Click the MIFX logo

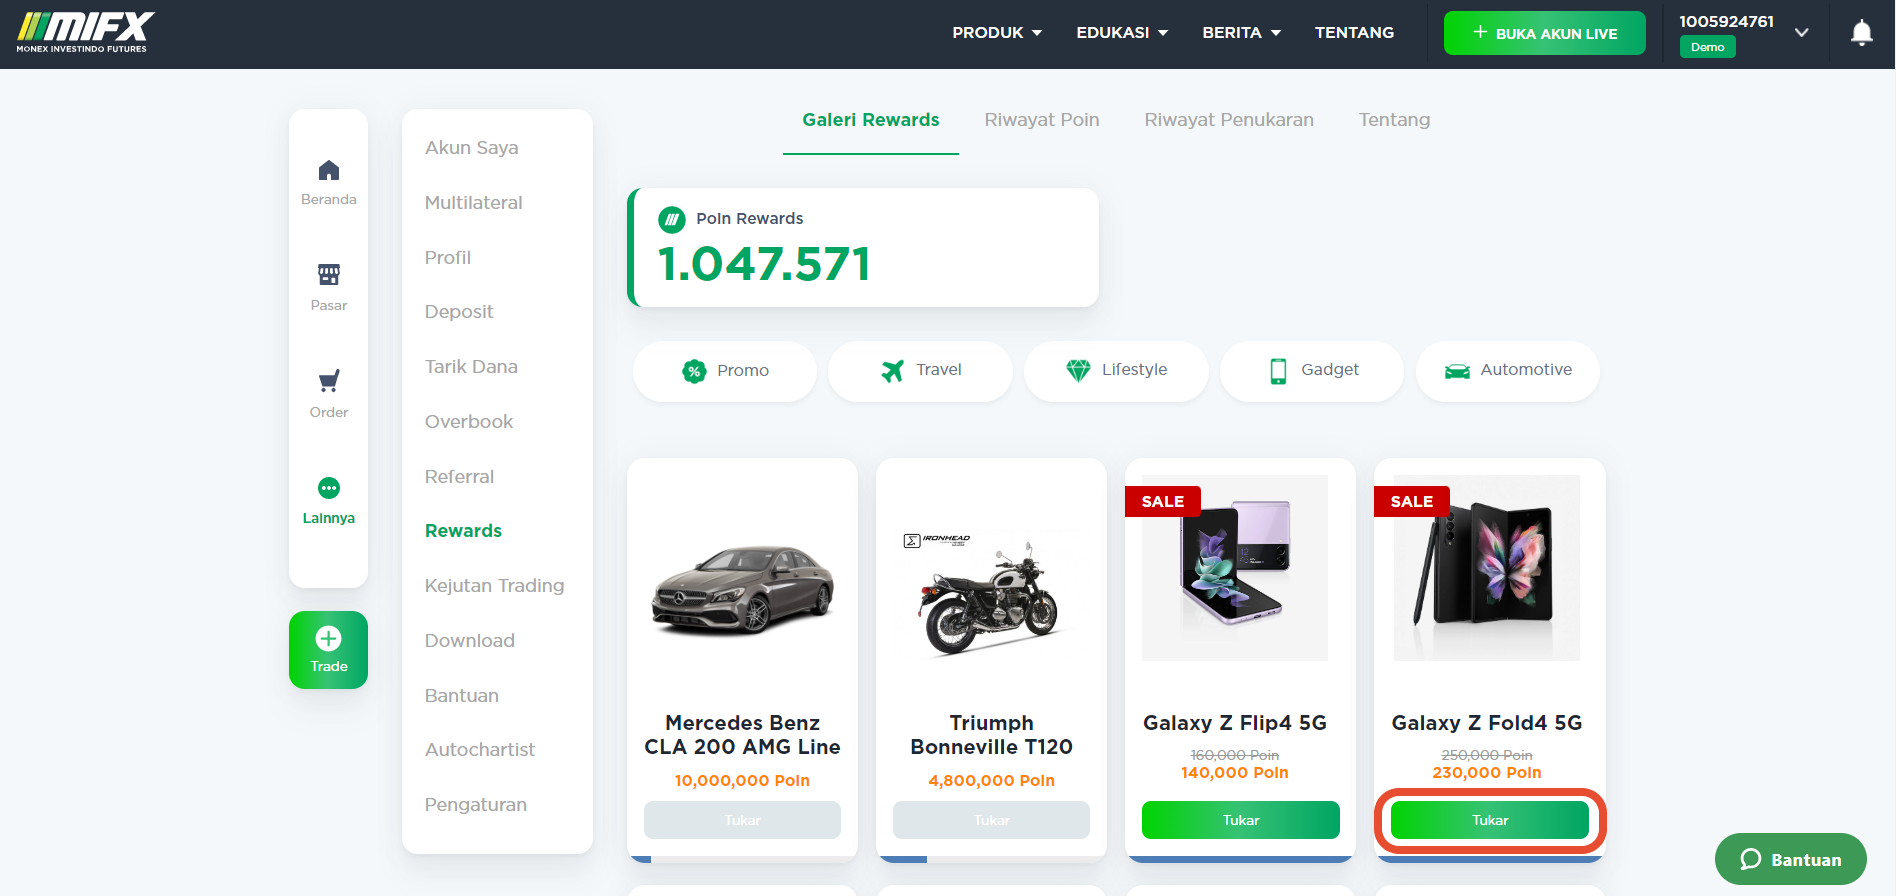tap(86, 33)
